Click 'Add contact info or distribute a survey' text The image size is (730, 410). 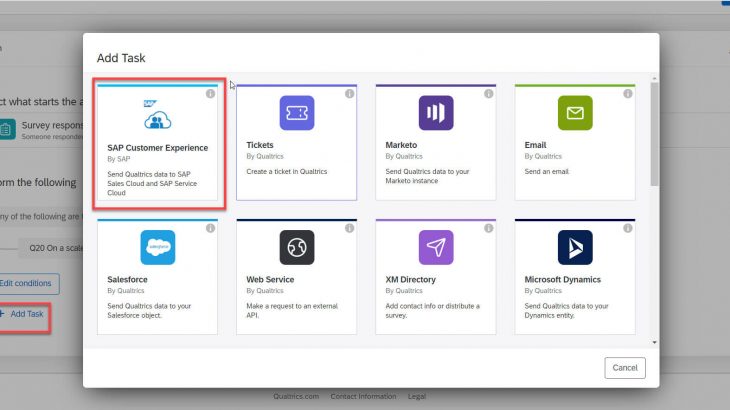pos(433,310)
